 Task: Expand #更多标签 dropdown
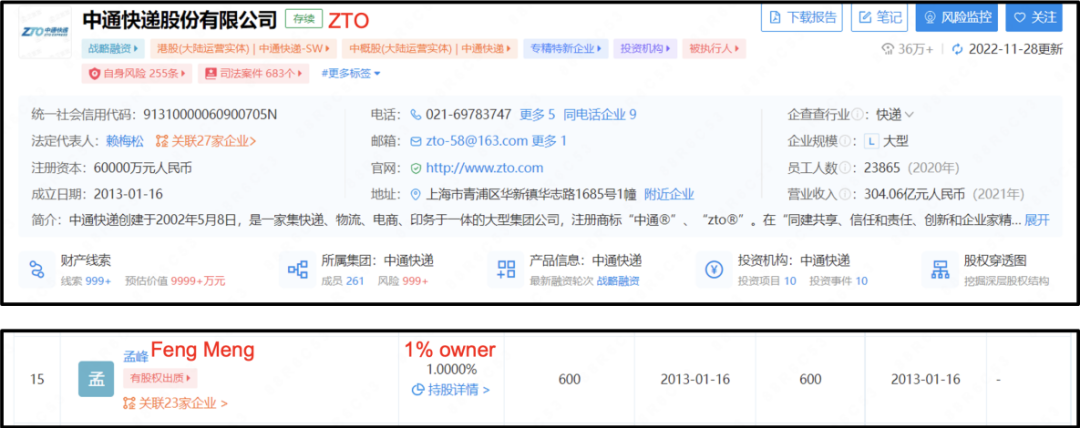pos(351,73)
